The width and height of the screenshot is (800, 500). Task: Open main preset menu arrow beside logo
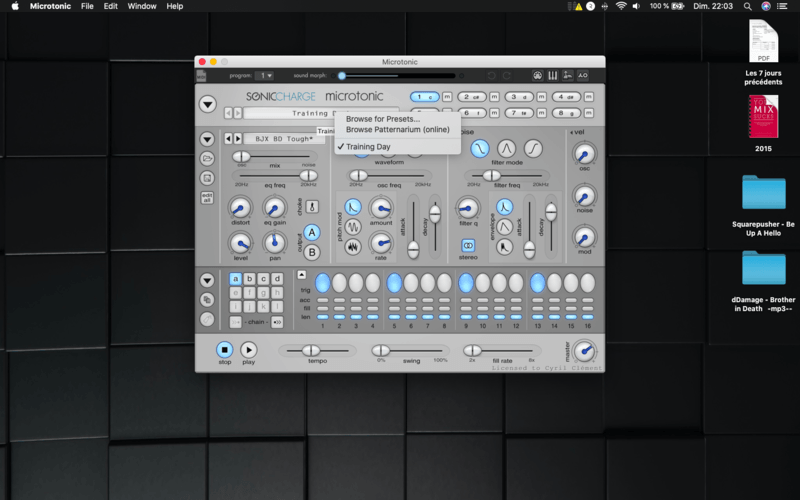pyautogui.click(x=208, y=104)
